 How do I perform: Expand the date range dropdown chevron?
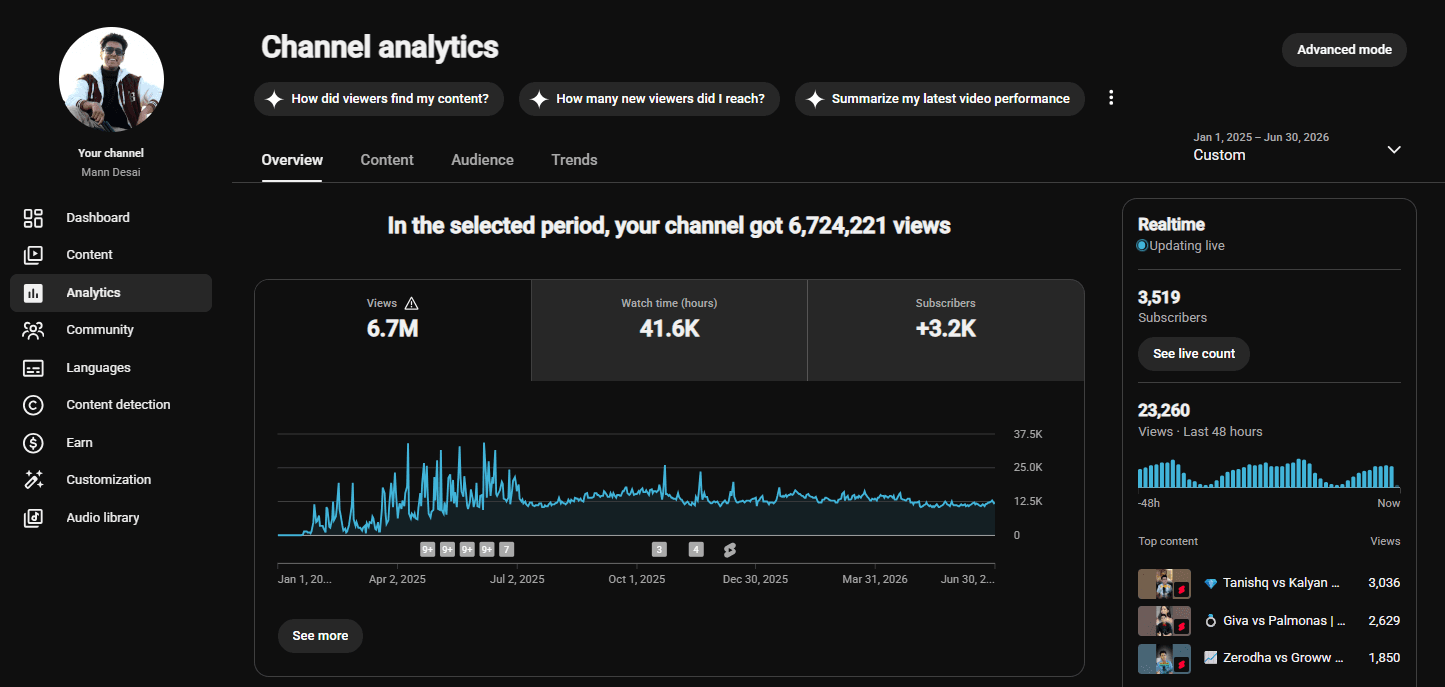click(x=1394, y=149)
